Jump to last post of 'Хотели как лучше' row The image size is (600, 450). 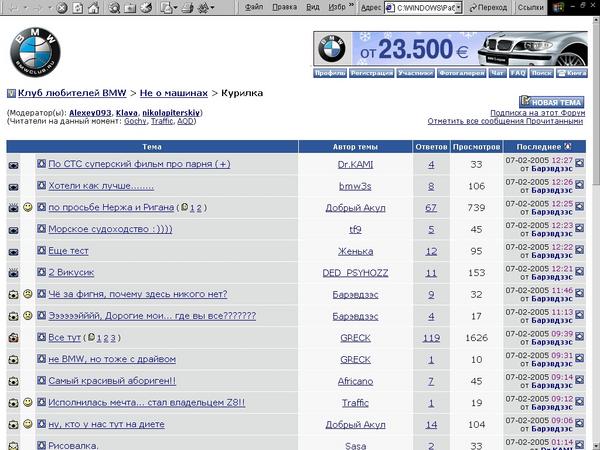(x=579, y=185)
